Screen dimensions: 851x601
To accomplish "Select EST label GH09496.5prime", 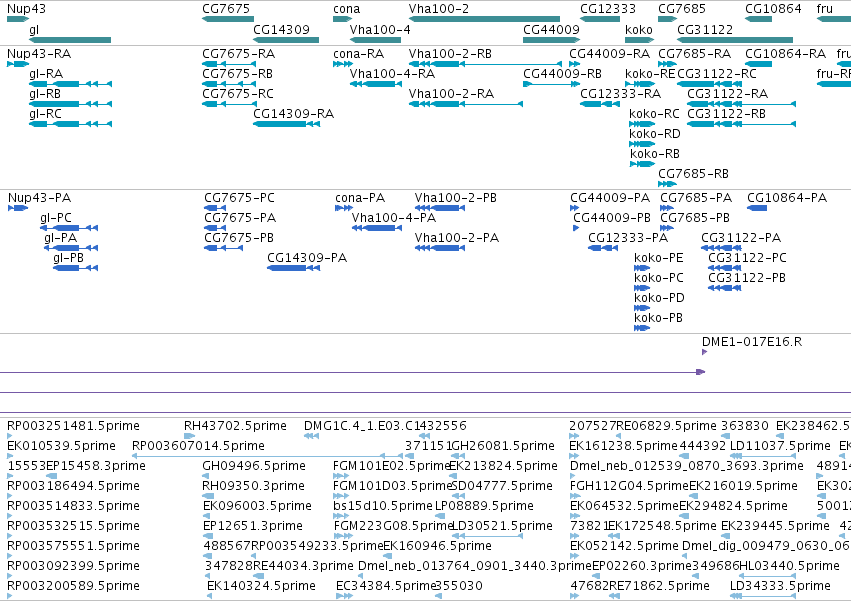I will click(254, 466).
